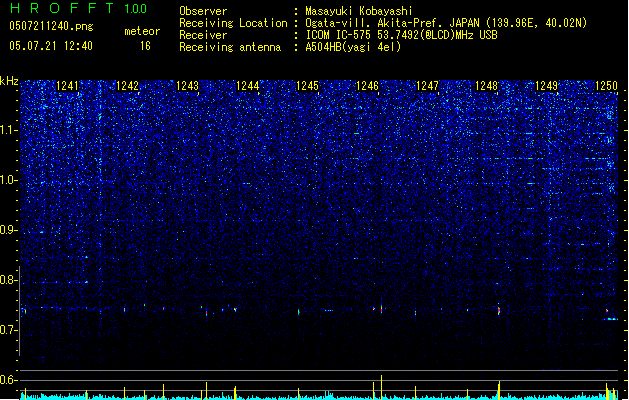629x400 pixels.
Task: Click the Ogata-vill. Akita-Pref. JAPAN location text
Action: [x=446, y=23]
